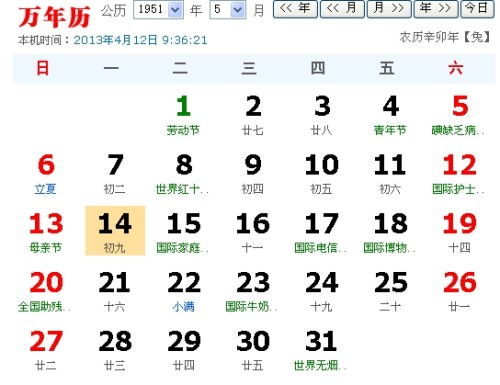Click 农历辛卯年【兔】 lunar year label
Screen dimensions: 500x385
click(445, 37)
